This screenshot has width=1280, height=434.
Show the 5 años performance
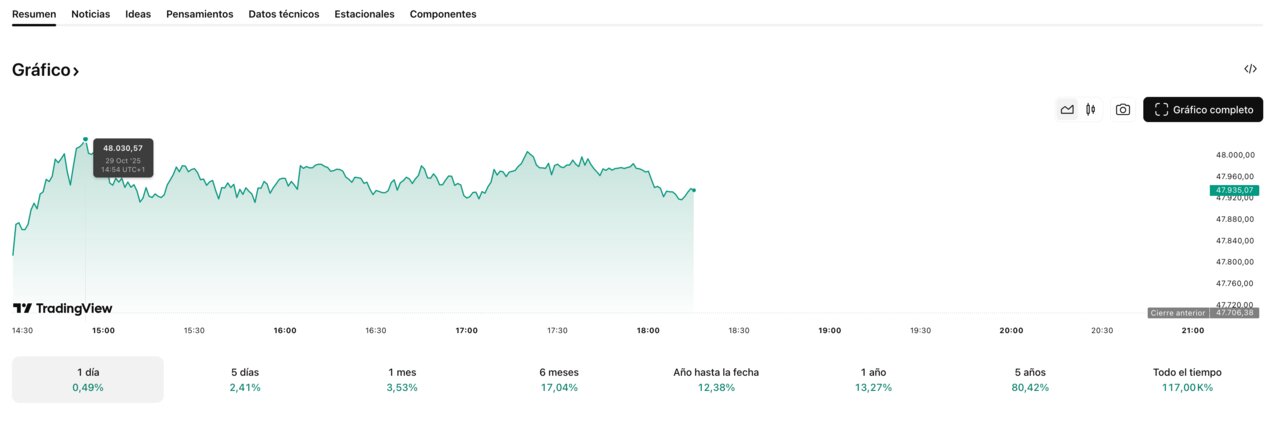[x=1030, y=380]
